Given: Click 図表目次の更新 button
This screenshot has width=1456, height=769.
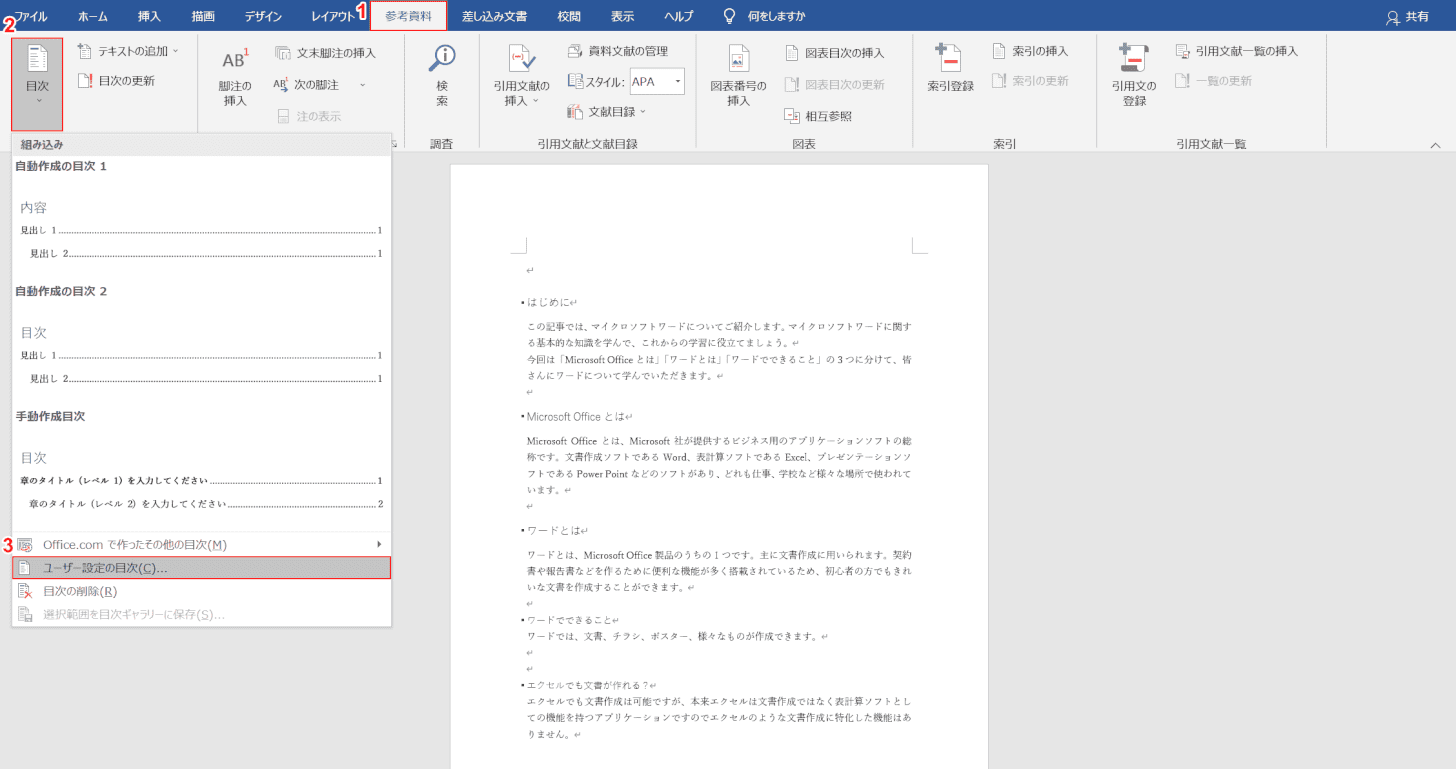Looking at the screenshot, I should 835,85.
